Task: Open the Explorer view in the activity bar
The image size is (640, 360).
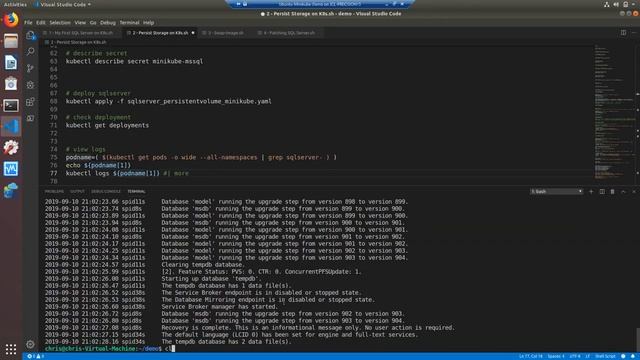Action: pyautogui.click(x=31, y=36)
